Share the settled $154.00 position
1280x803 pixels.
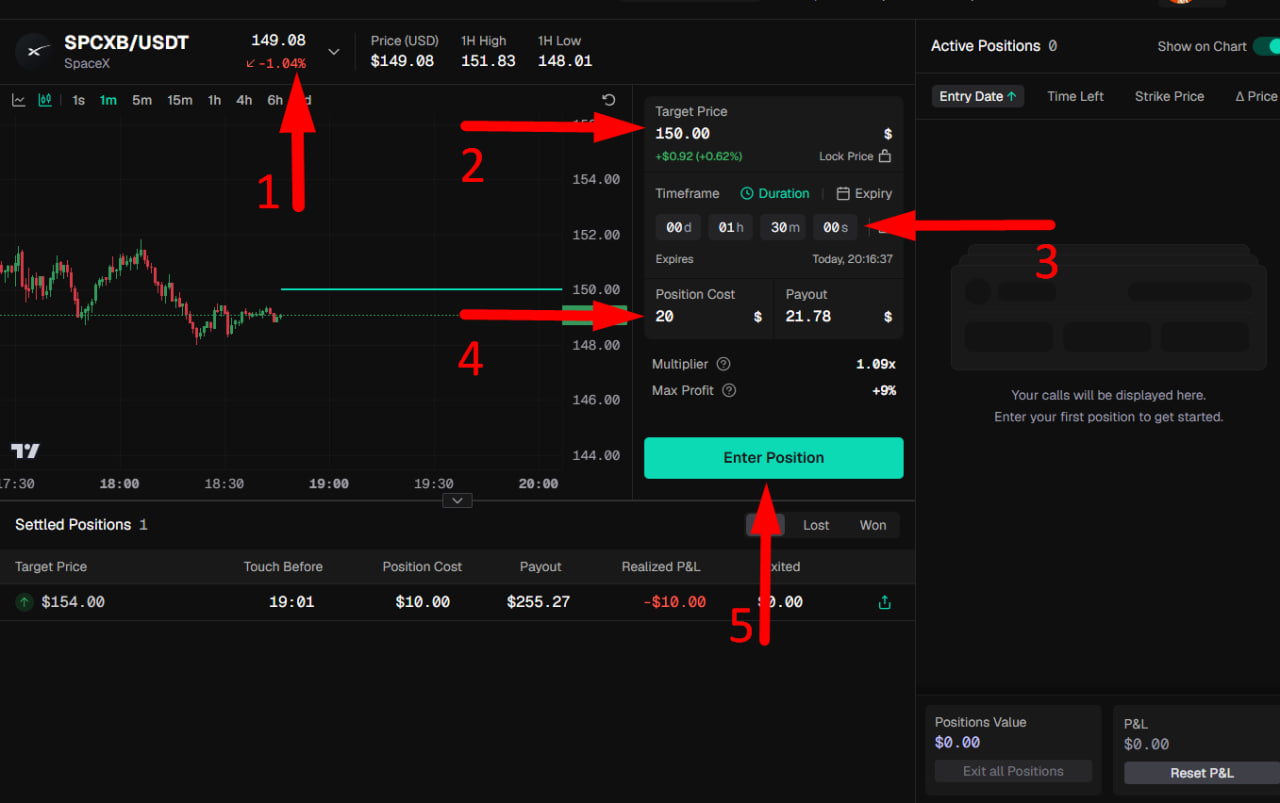tap(884, 602)
